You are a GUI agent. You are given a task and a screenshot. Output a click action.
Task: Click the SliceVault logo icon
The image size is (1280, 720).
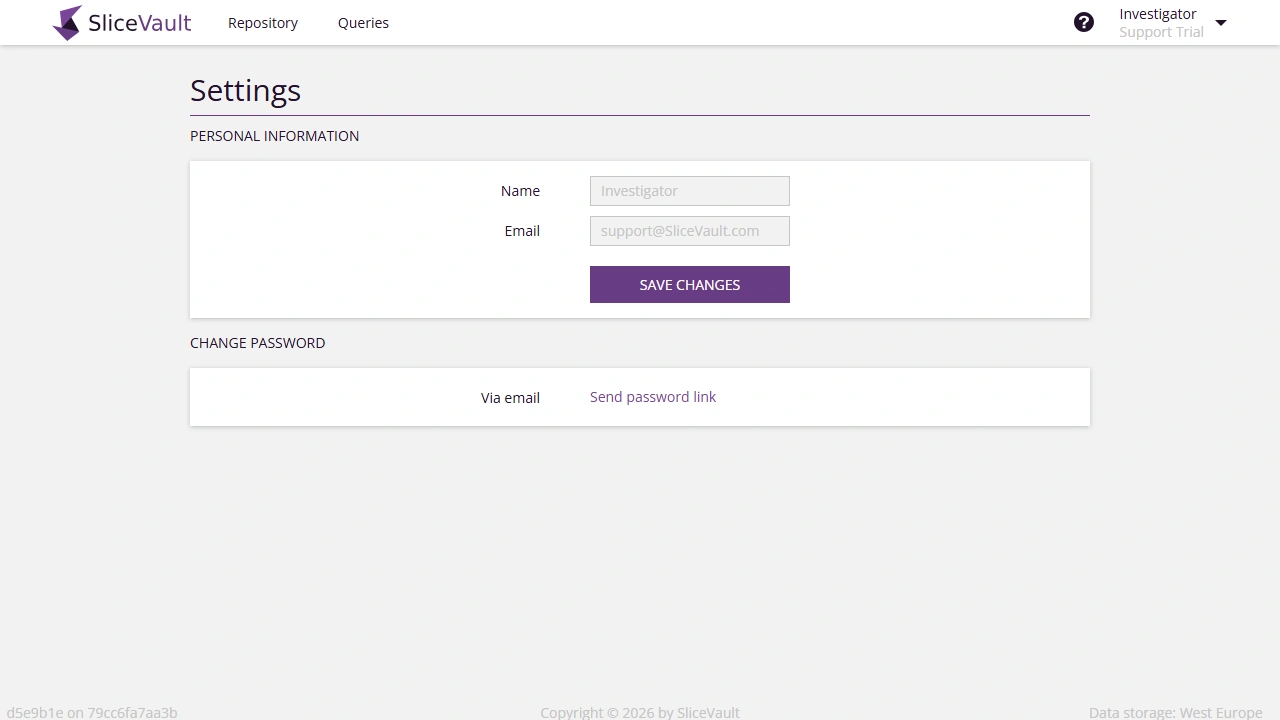(68, 22)
